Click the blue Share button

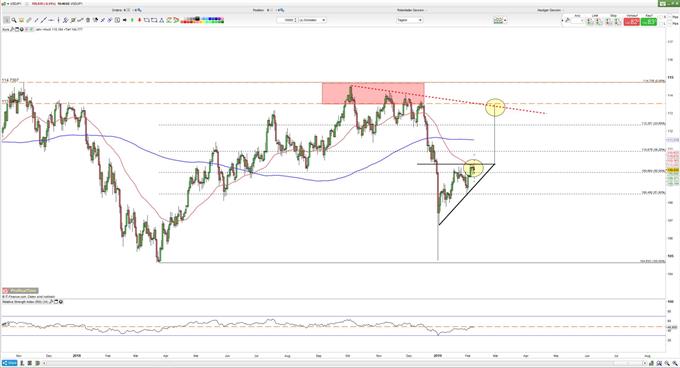[9, 363]
